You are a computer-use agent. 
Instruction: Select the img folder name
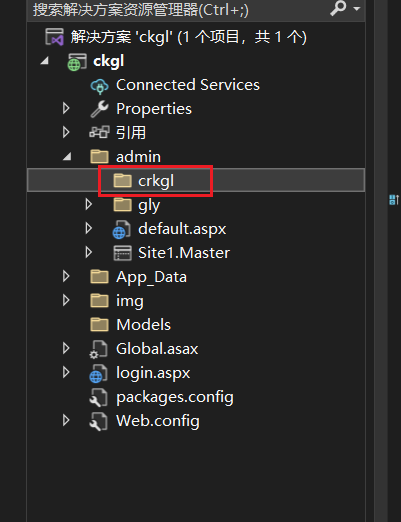[x=130, y=301]
